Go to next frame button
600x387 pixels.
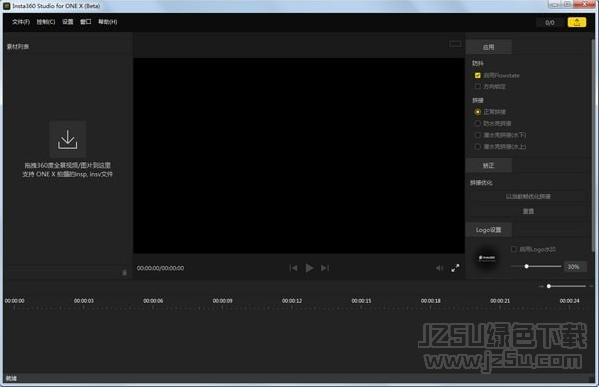pyautogui.click(x=325, y=268)
